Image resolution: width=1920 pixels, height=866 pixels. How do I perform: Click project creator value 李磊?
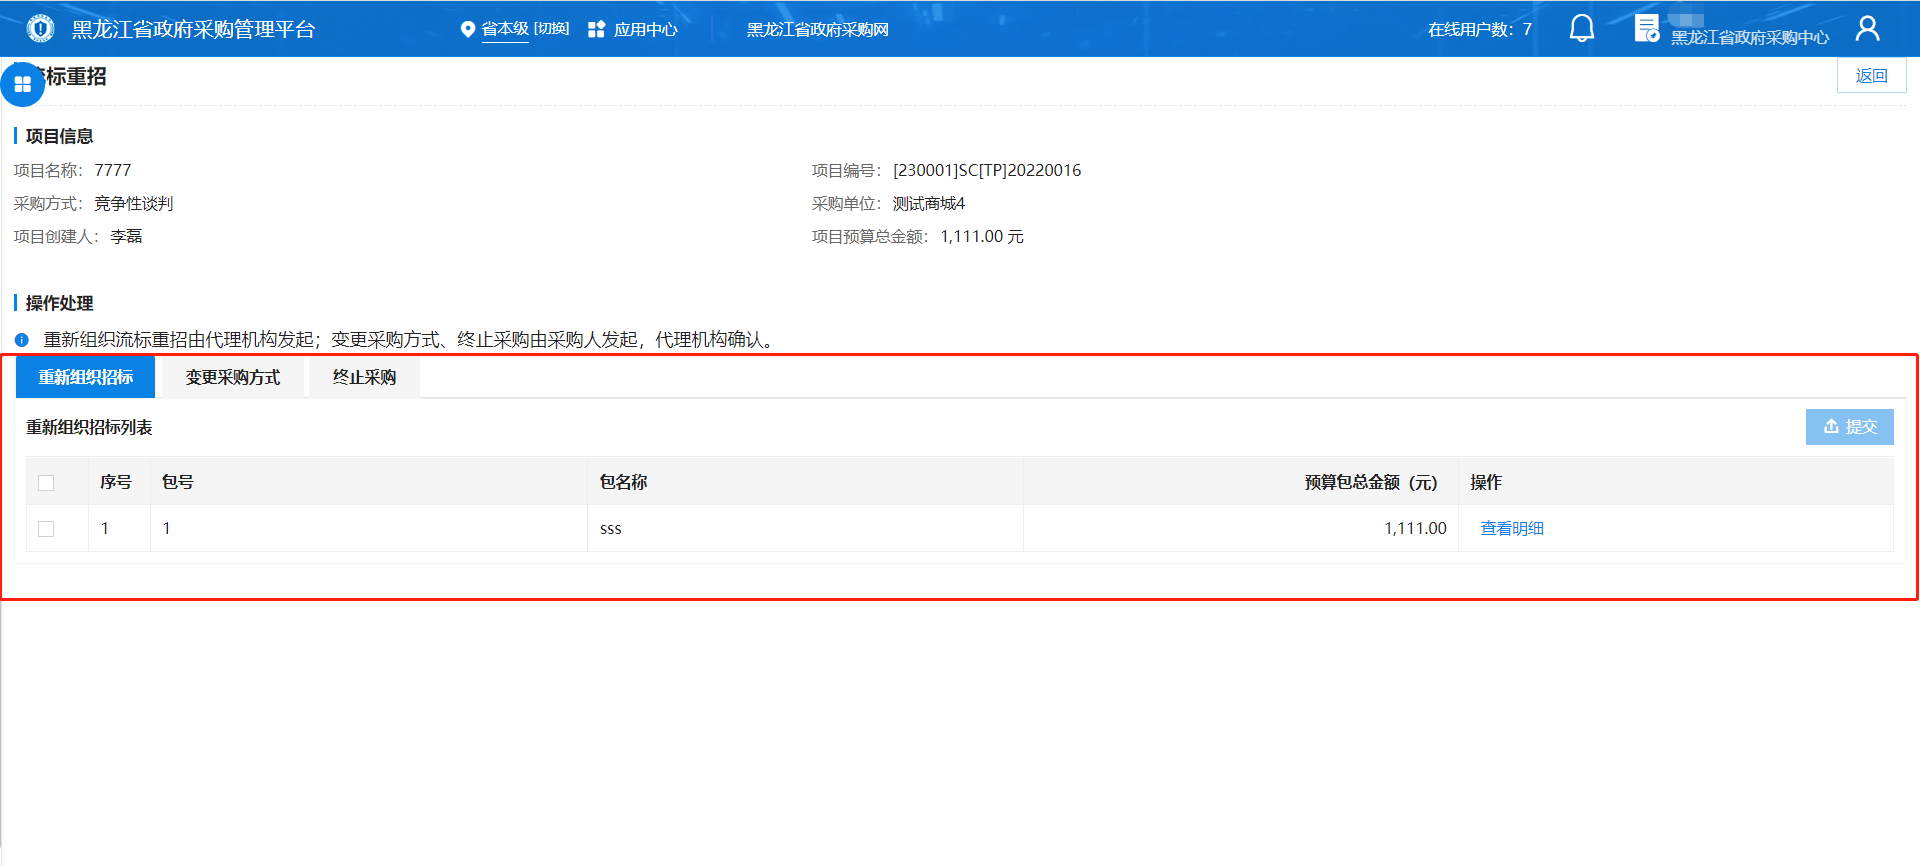(x=126, y=236)
